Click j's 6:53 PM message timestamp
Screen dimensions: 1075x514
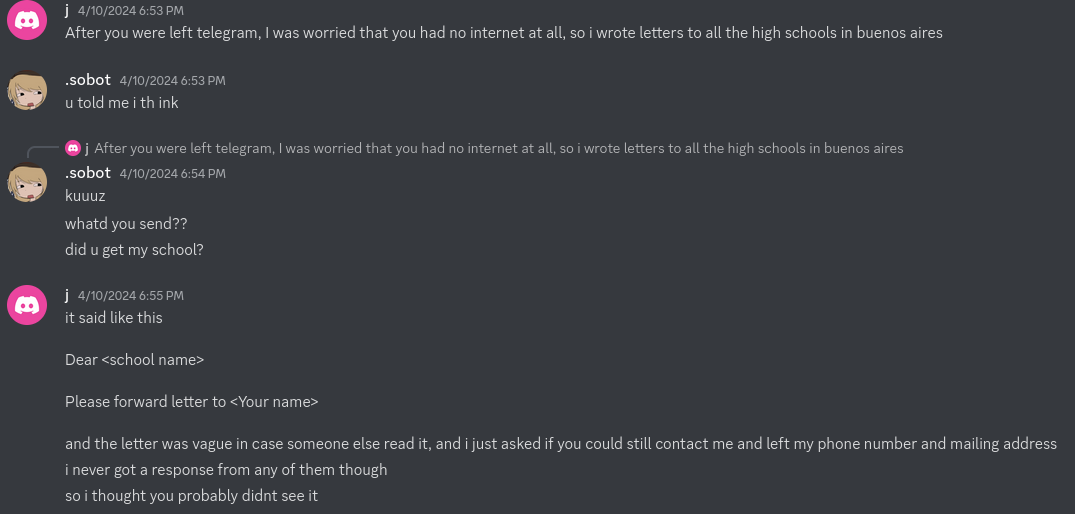131,11
